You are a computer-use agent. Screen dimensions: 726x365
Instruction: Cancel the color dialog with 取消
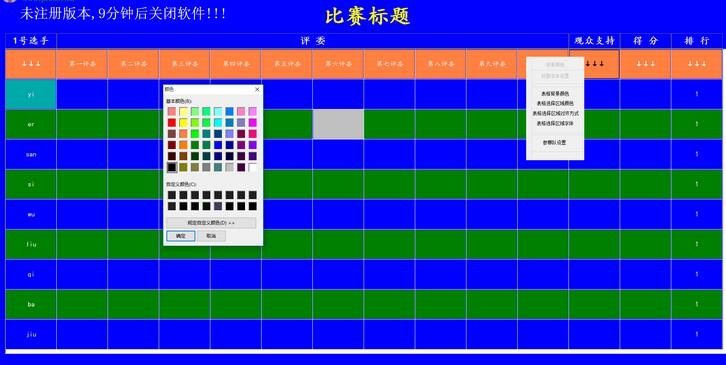211,236
